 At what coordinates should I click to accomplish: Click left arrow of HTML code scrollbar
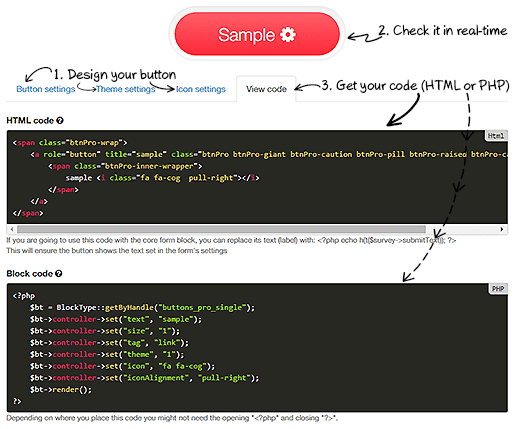coord(12,229)
